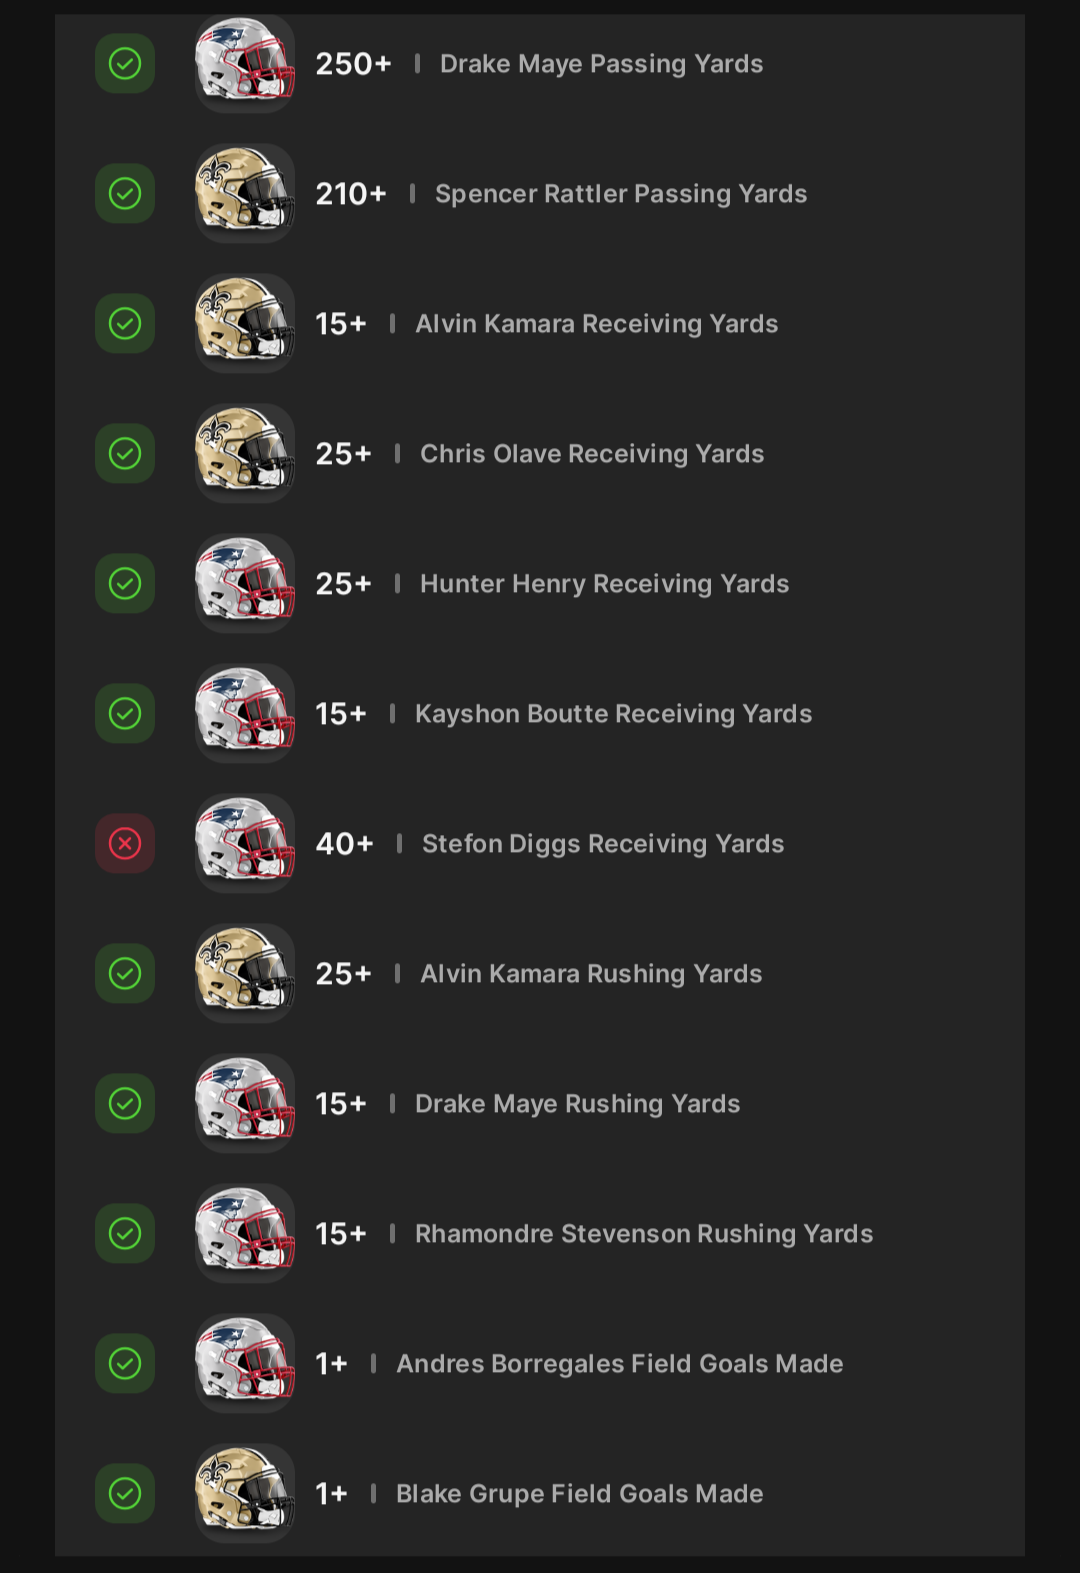Open Drake Maye Passing Yards leg
1080x1573 pixels.
tap(601, 64)
